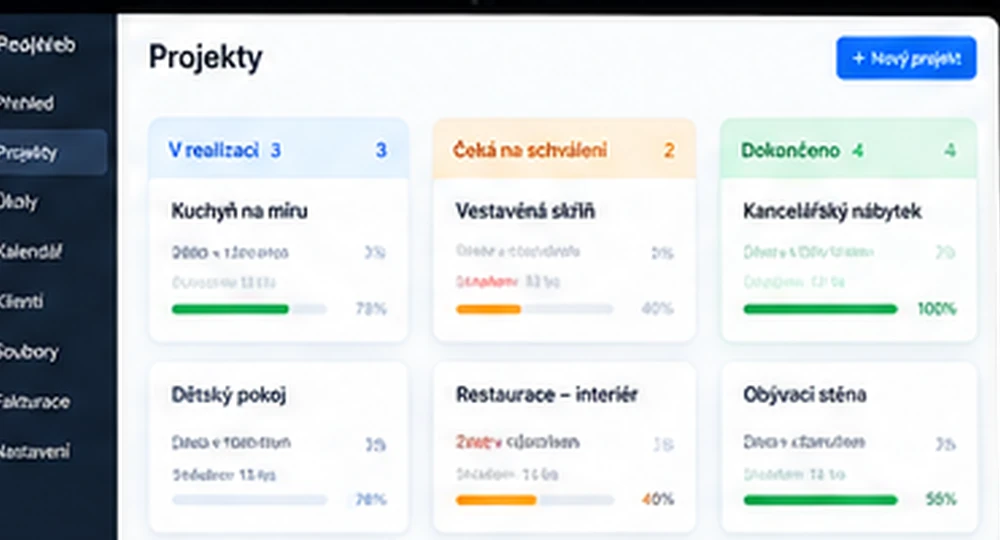Open the Vestavěná skříň project card
The image size is (1000, 540).
(564, 260)
